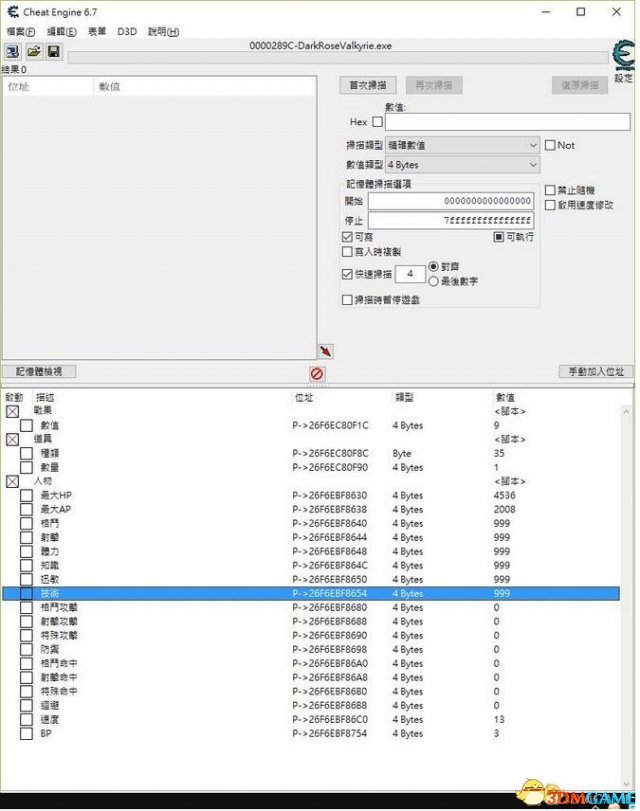The width and height of the screenshot is (640, 811).
Task: Click the 防禦 entry label
Action: 50,650
